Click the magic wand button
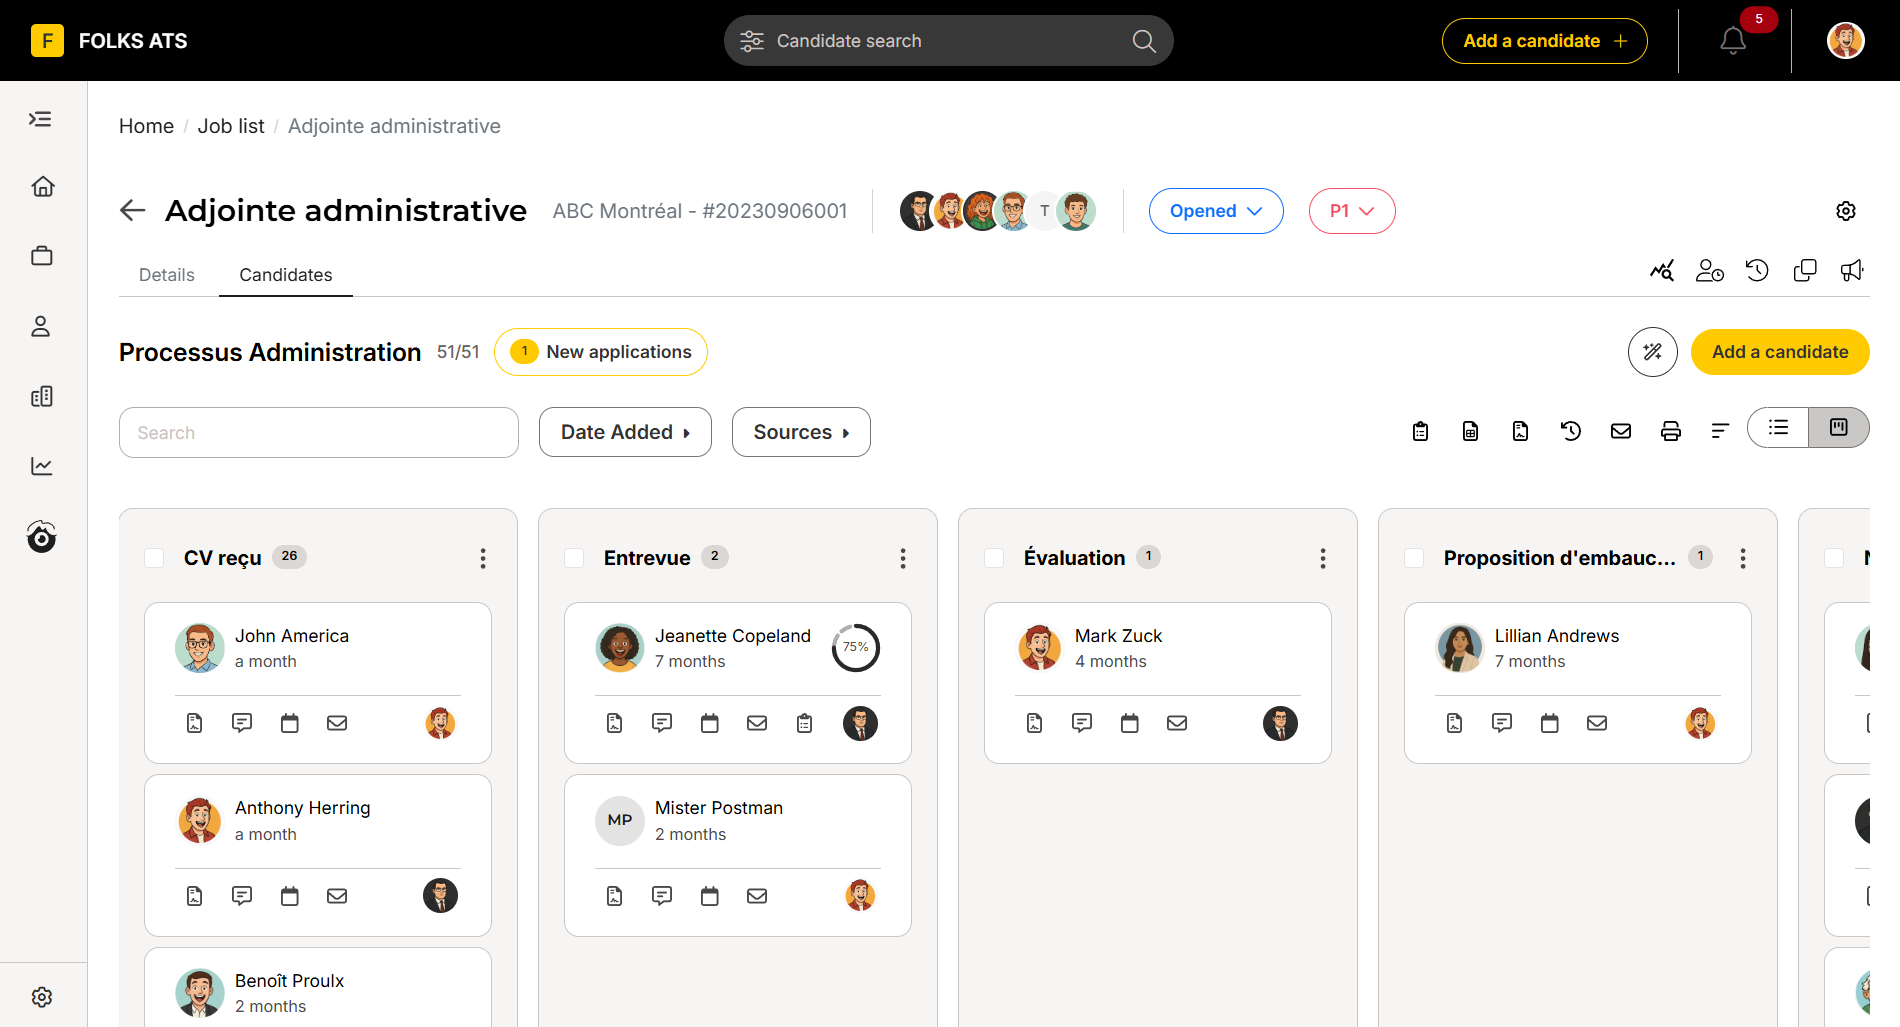 [1653, 352]
